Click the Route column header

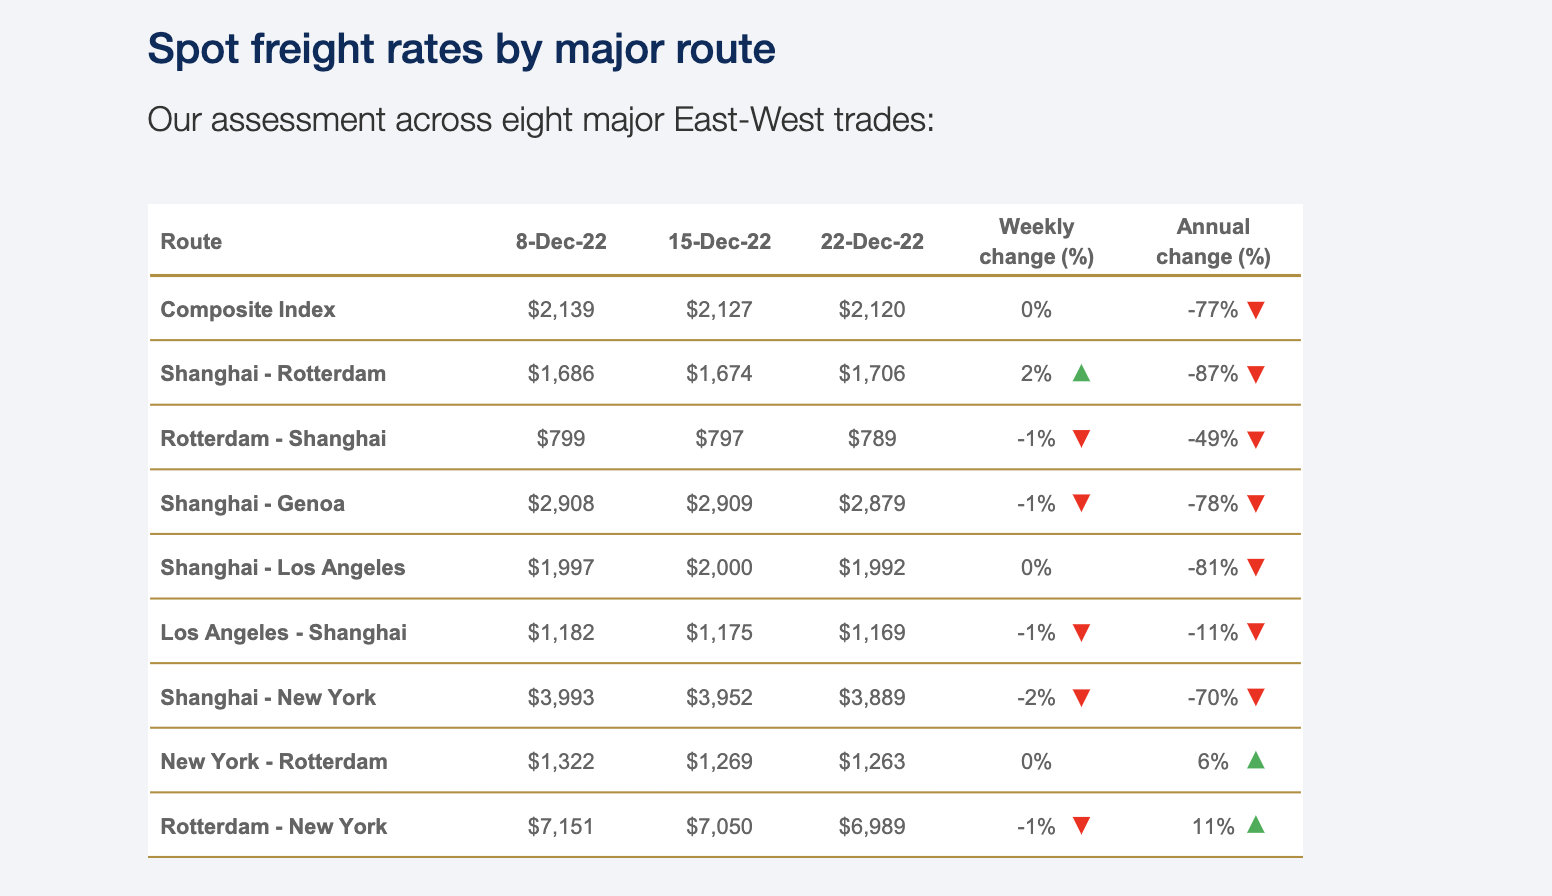coord(191,242)
